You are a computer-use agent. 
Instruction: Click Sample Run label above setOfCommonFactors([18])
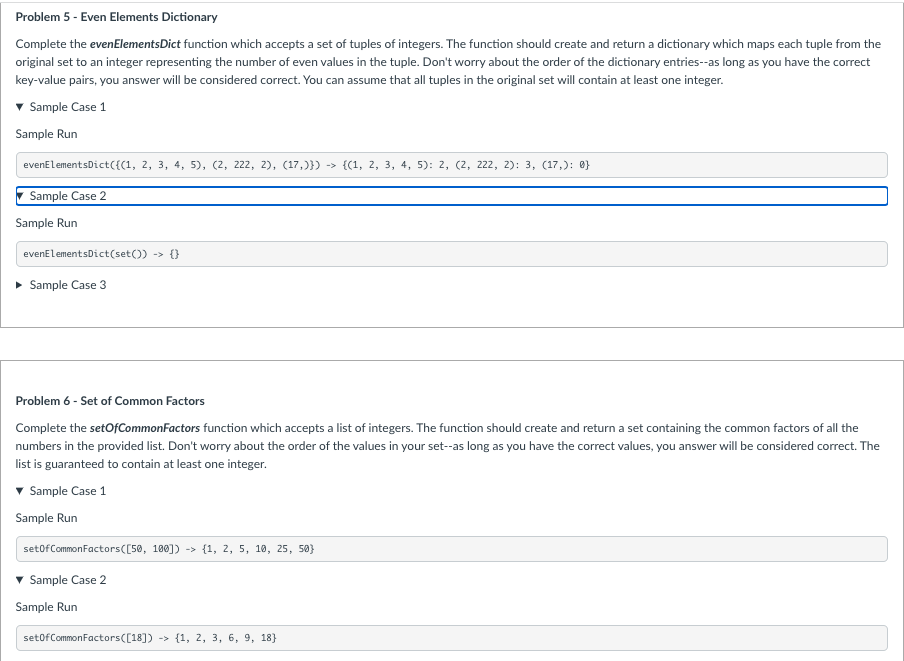tap(46, 607)
